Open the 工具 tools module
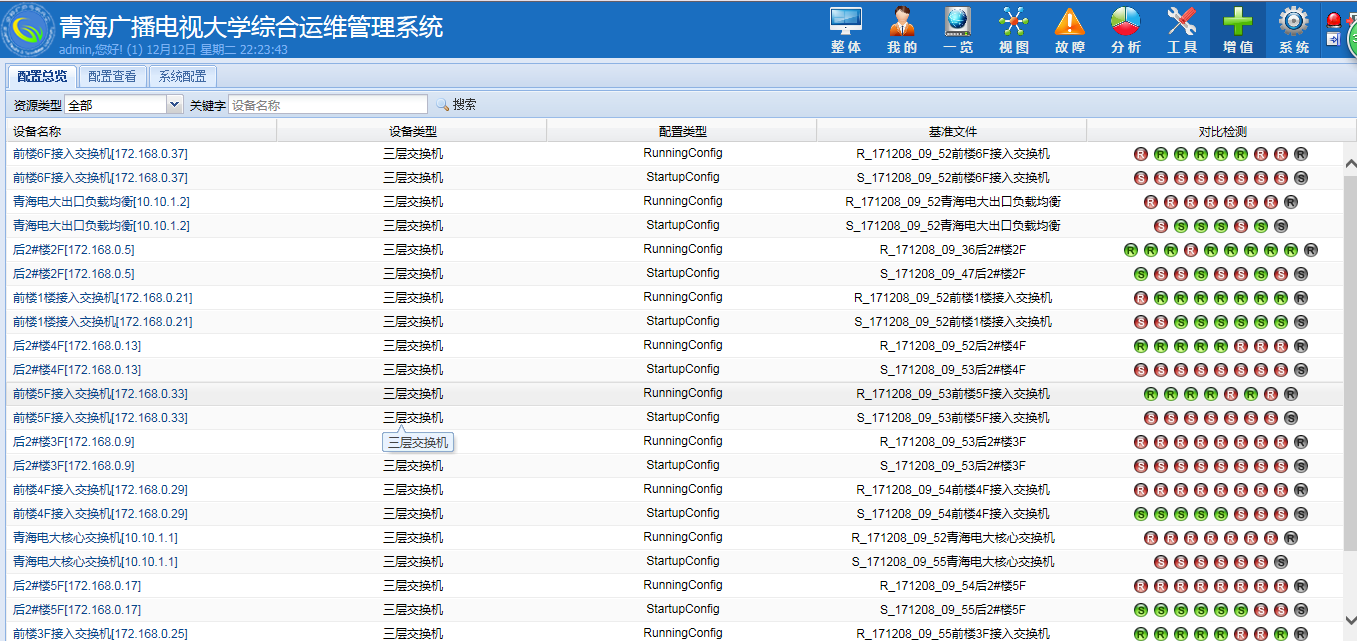 (x=1182, y=30)
